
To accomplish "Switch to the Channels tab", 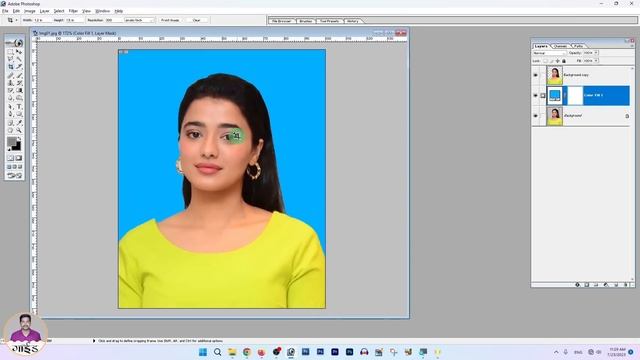I will [x=560, y=46].
